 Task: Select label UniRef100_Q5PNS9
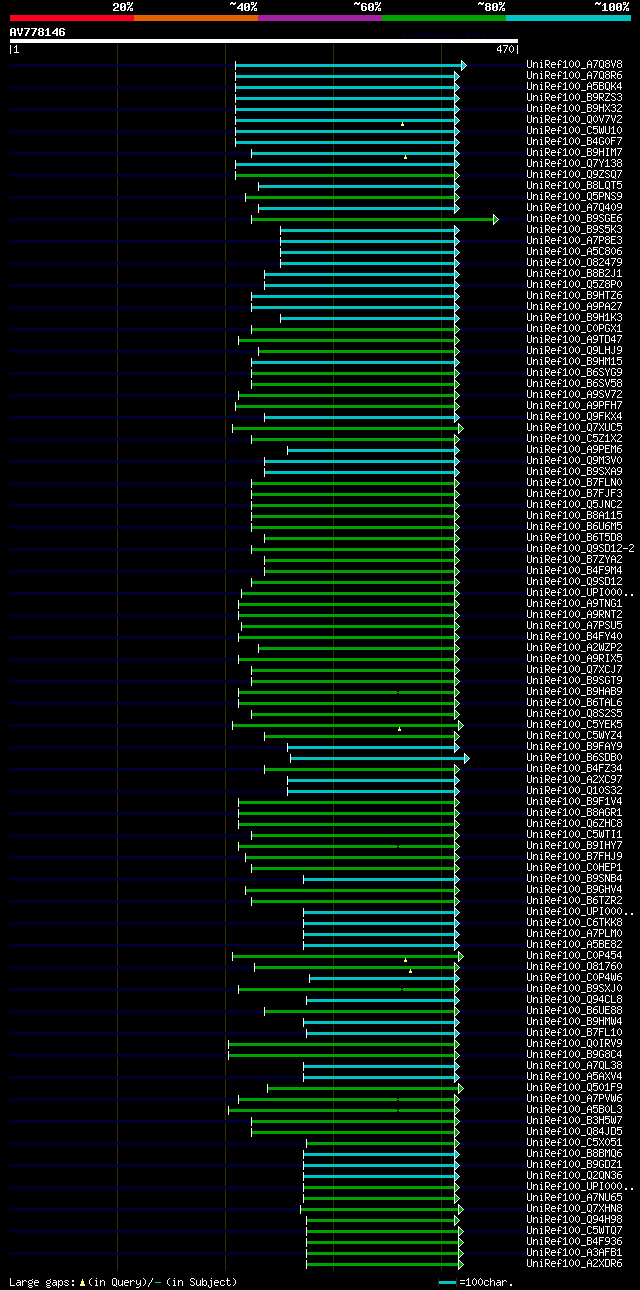(574, 197)
